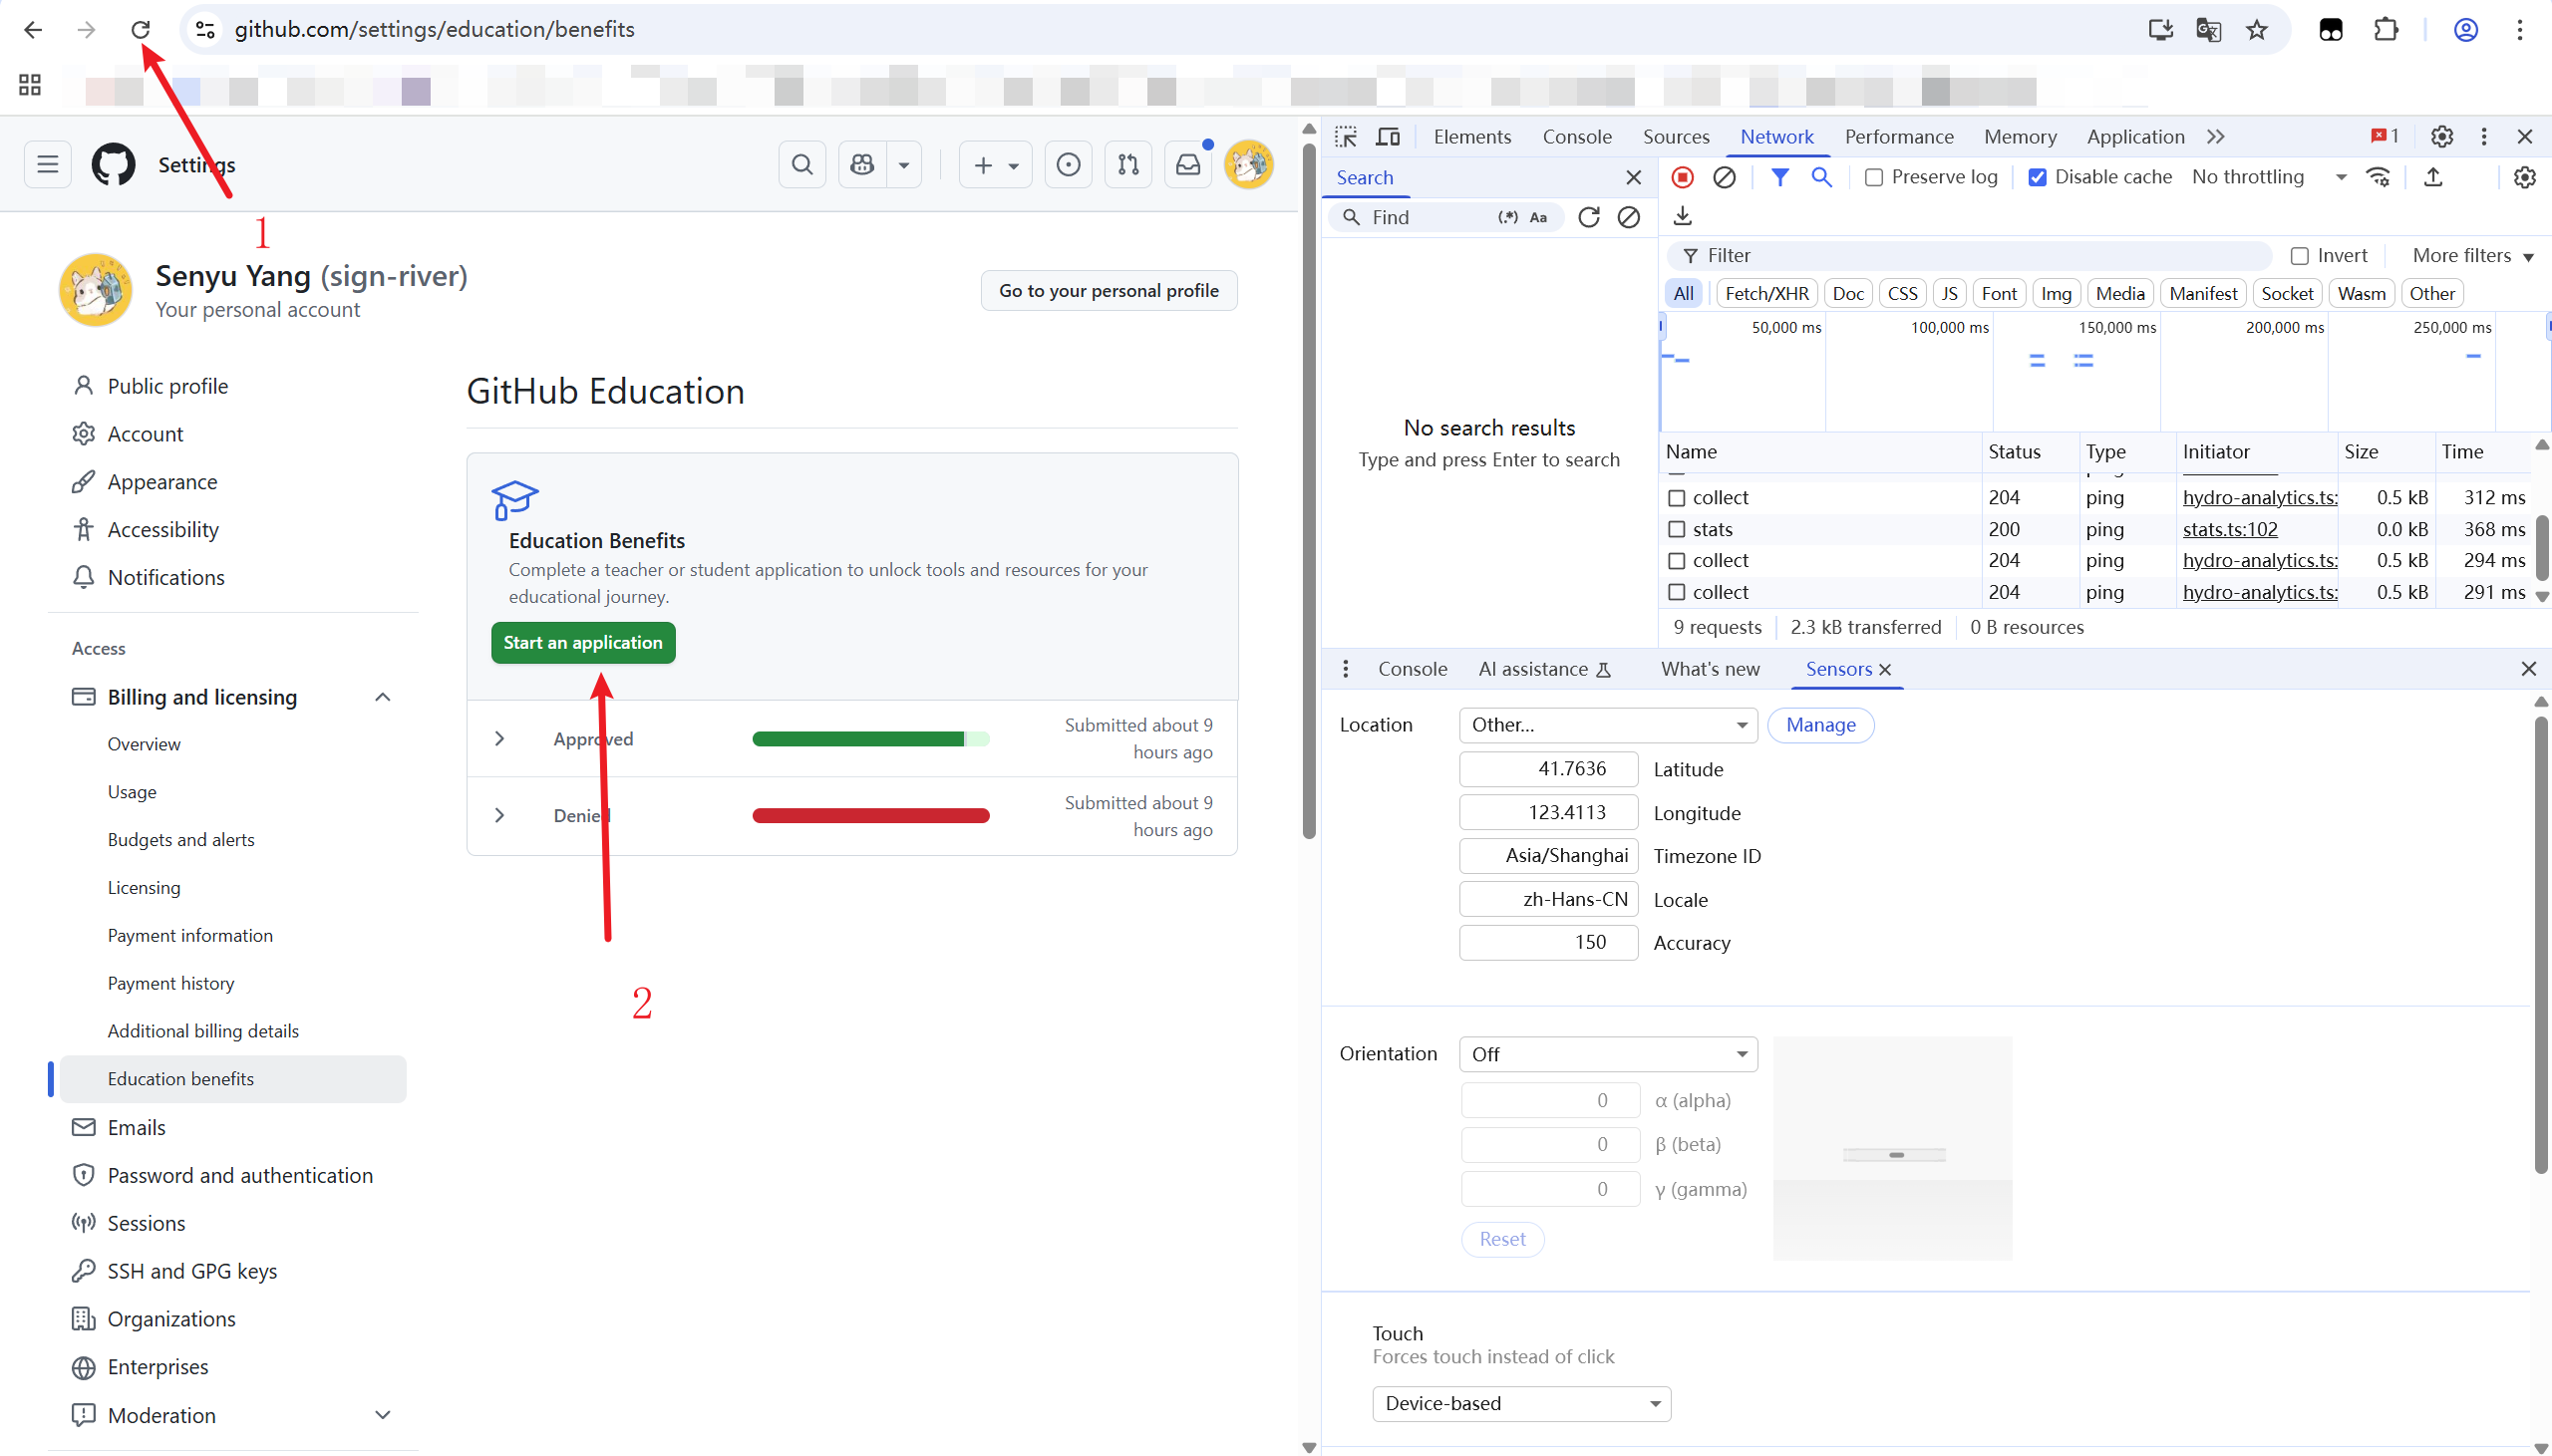Click the Start an application button
The height and width of the screenshot is (1456, 2552).
point(583,643)
